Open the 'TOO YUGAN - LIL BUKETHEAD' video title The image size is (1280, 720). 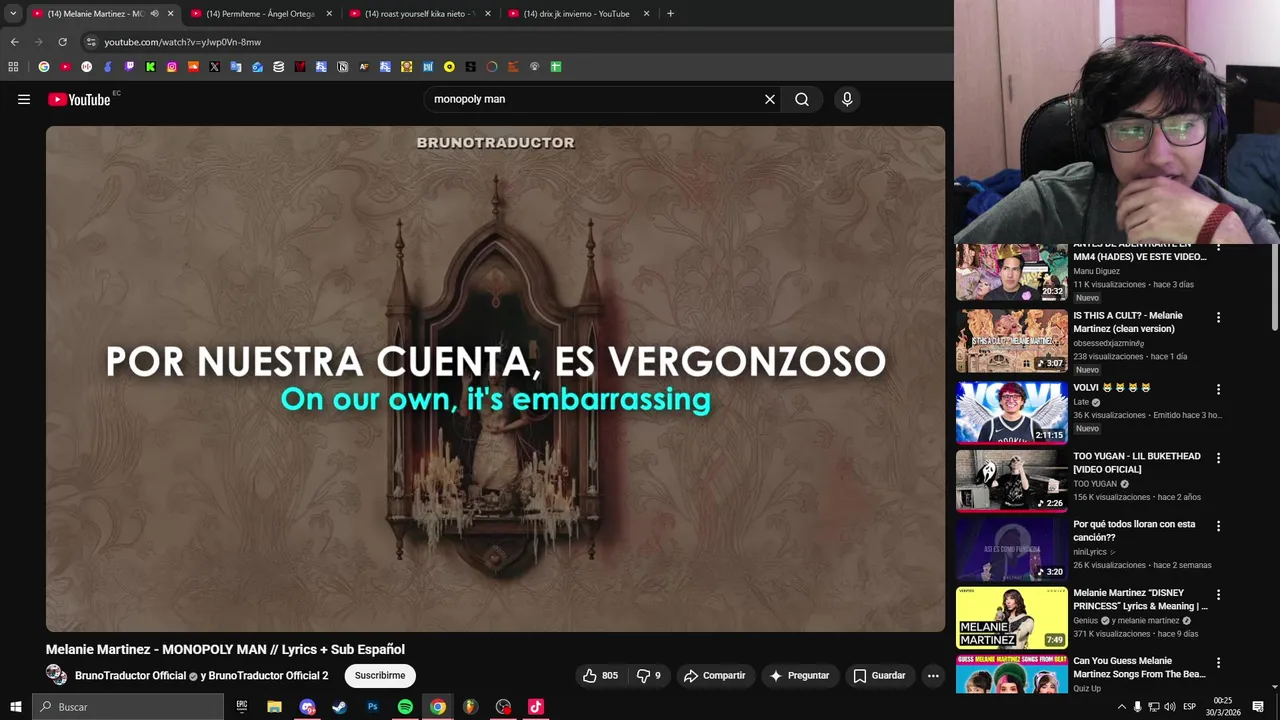coord(1137,463)
